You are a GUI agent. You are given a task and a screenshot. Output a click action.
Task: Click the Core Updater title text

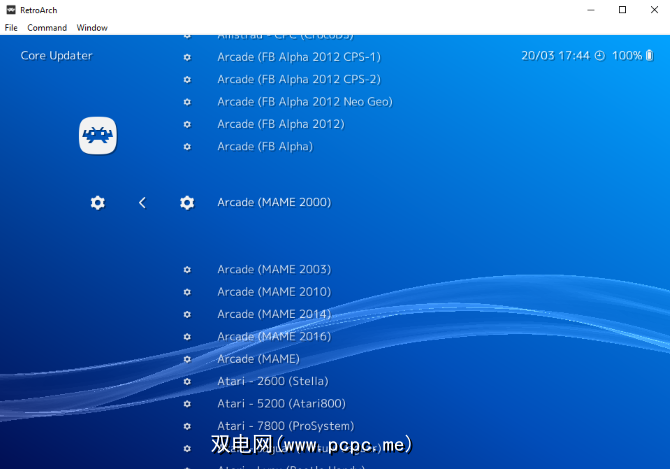[56, 56]
